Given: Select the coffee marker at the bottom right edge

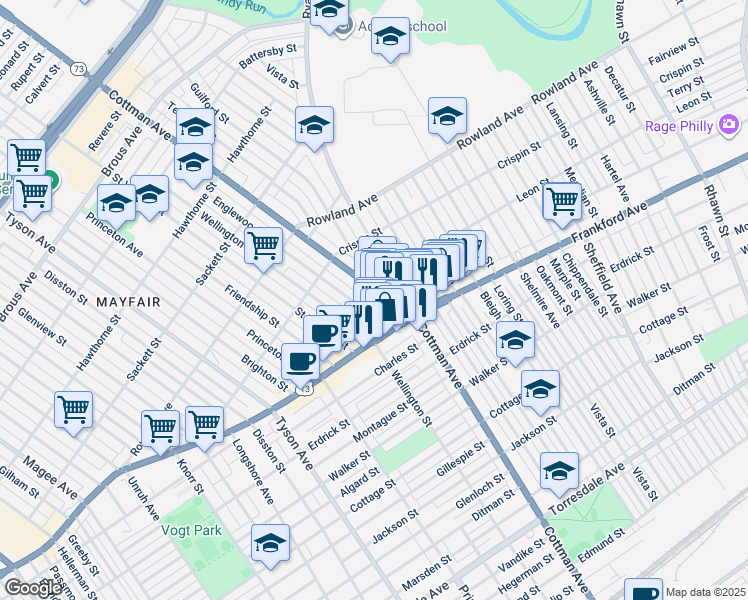Looking at the screenshot, I should tap(643, 590).
